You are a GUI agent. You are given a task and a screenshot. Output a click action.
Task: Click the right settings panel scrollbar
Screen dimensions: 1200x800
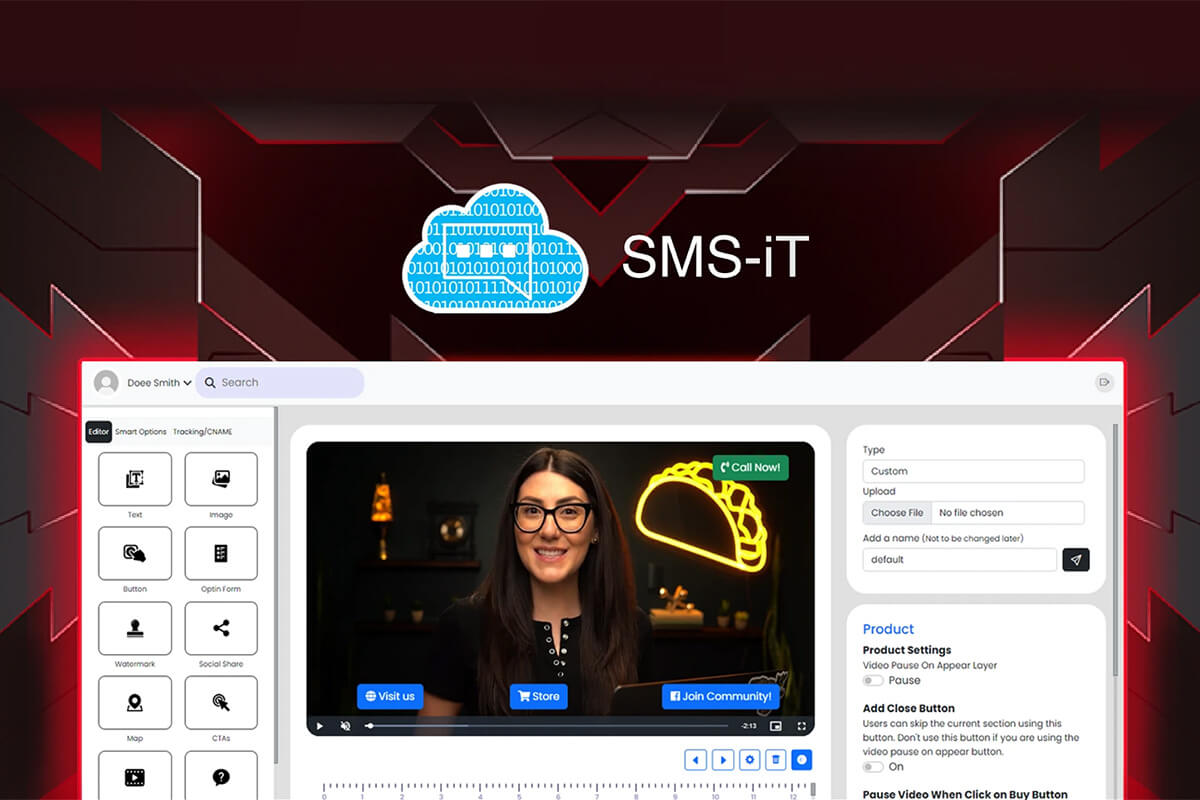(x=1116, y=550)
